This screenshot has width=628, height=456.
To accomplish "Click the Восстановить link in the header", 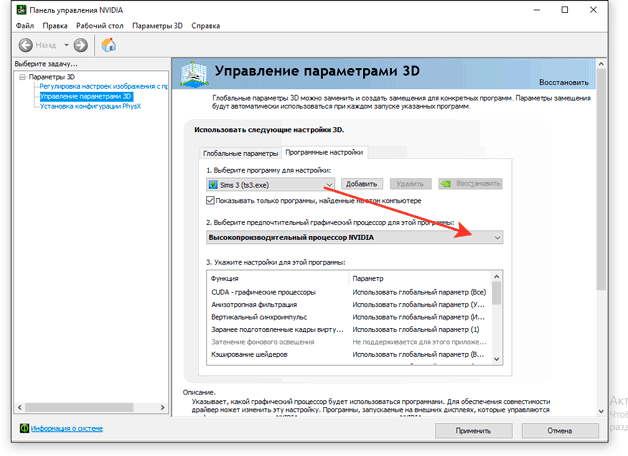I will pyautogui.click(x=564, y=82).
